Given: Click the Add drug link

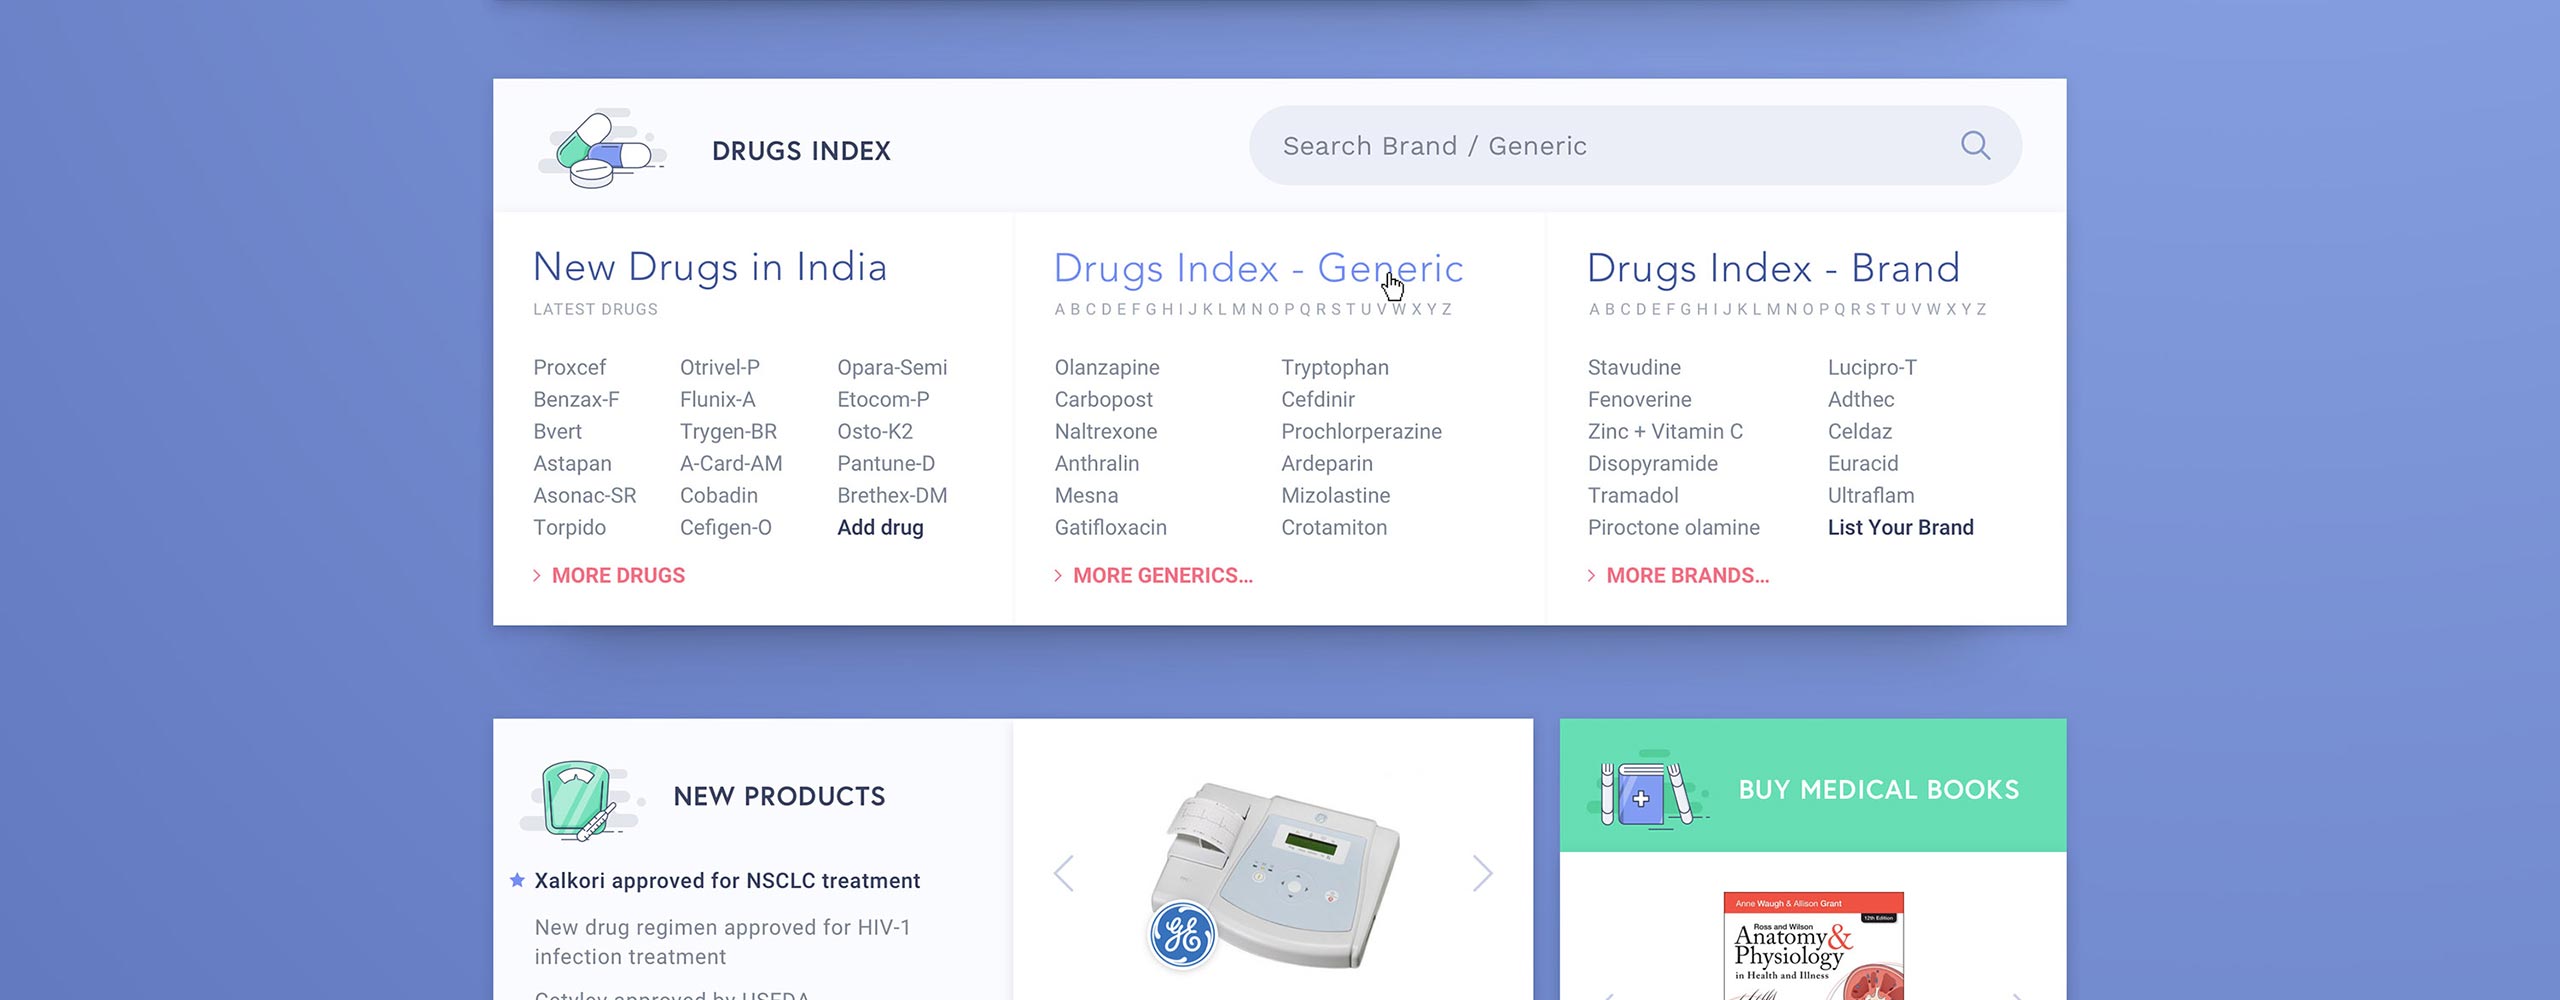Looking at the screenshot, I should [880, 527].
